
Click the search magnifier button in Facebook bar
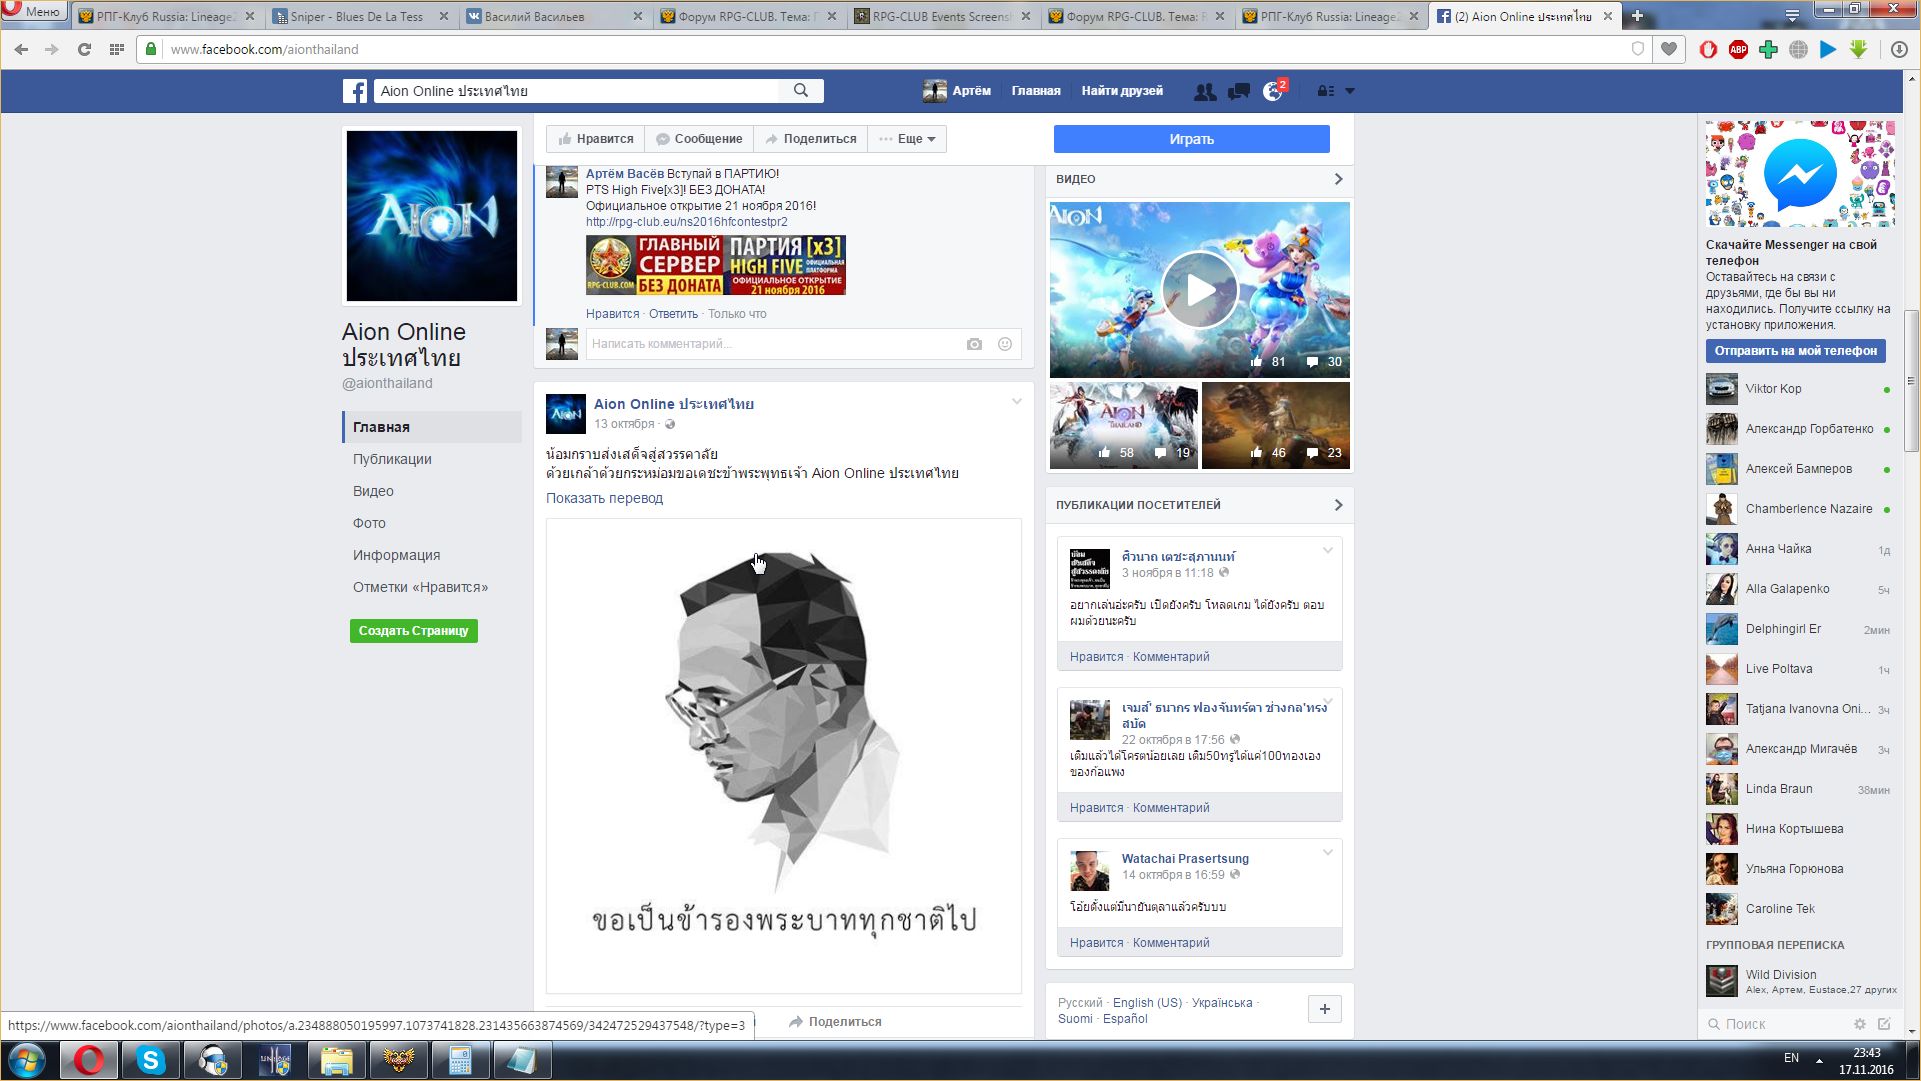[801, 91]
